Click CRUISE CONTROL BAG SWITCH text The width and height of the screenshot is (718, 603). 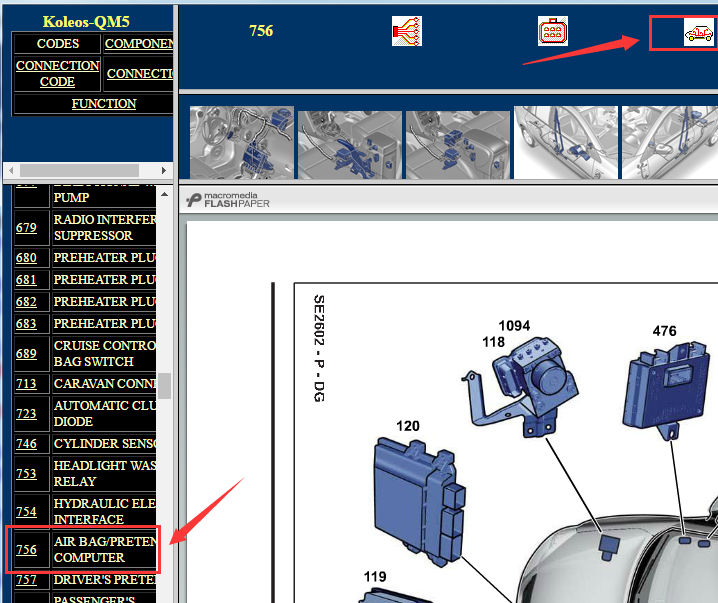click(x=105, y=353)
